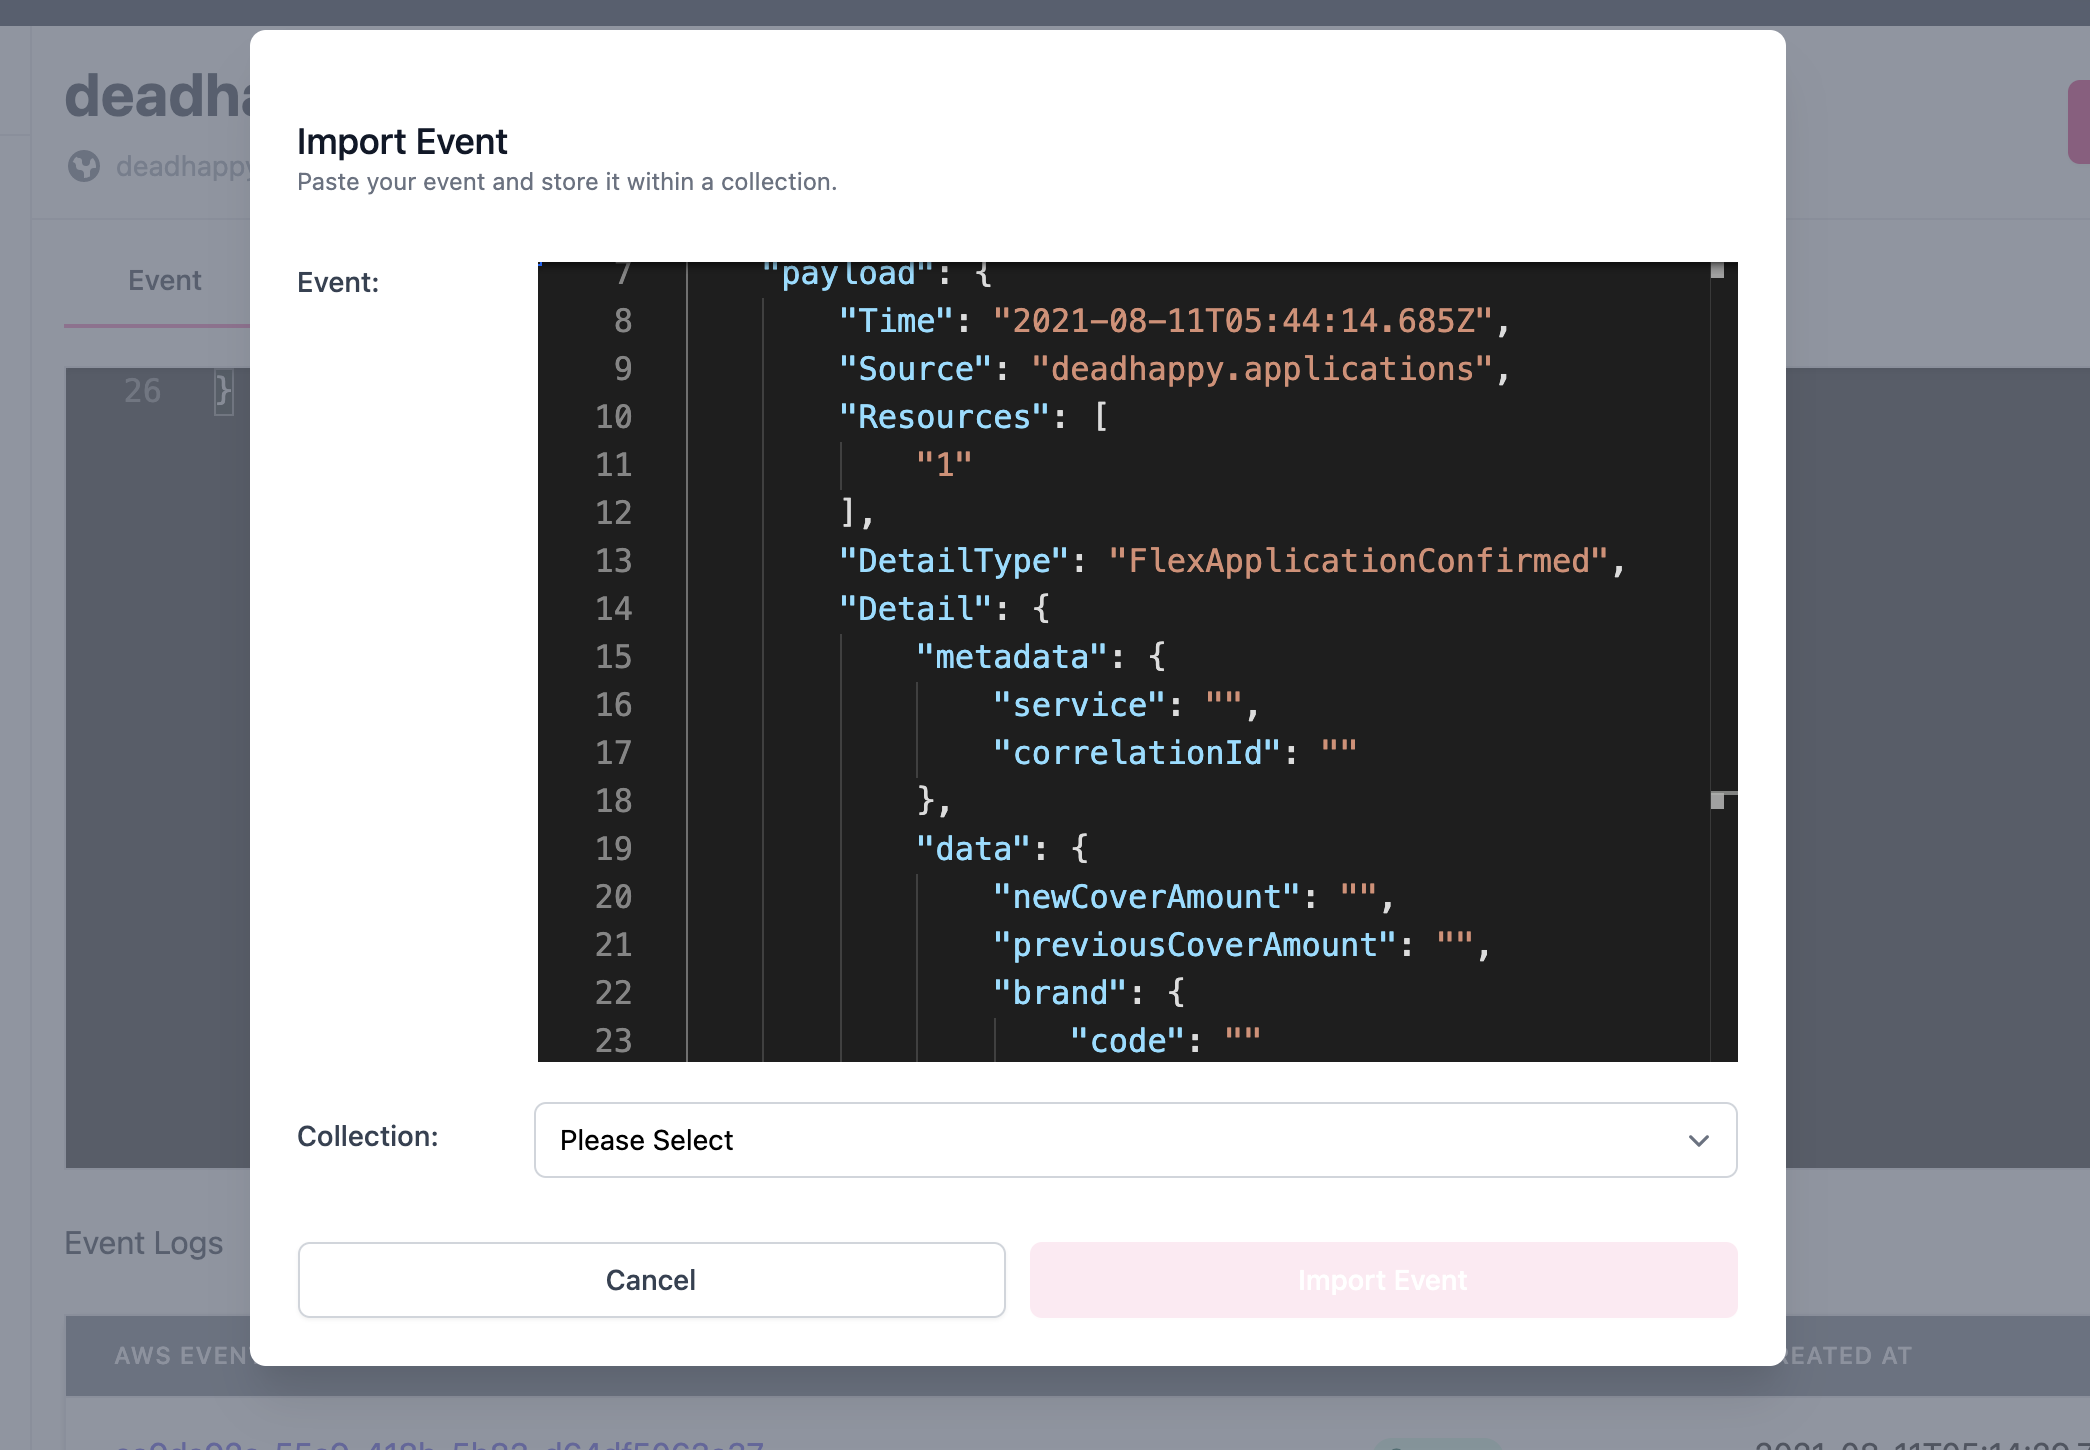Click the "service" key on line 16

coord(1079,705)
